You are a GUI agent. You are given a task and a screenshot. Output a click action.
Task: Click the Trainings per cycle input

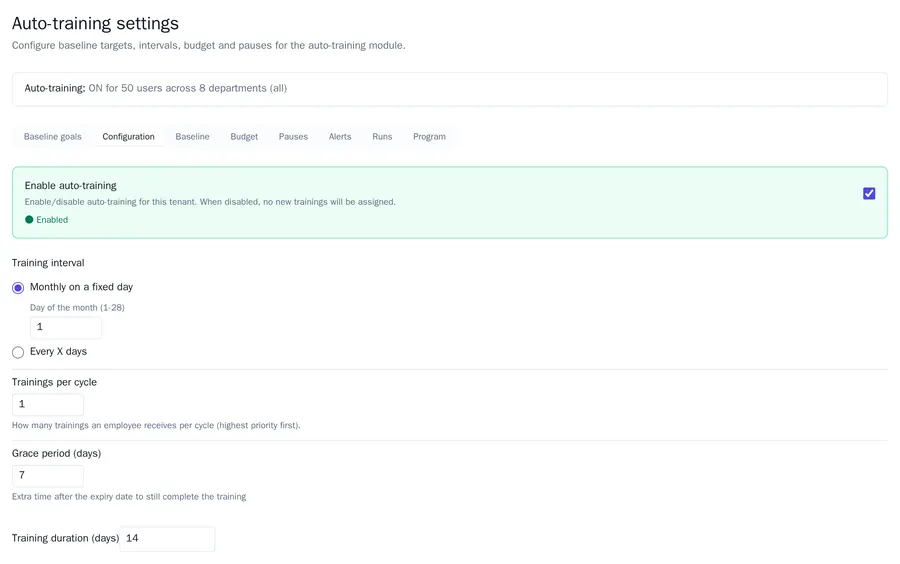(x=48, y=404)
